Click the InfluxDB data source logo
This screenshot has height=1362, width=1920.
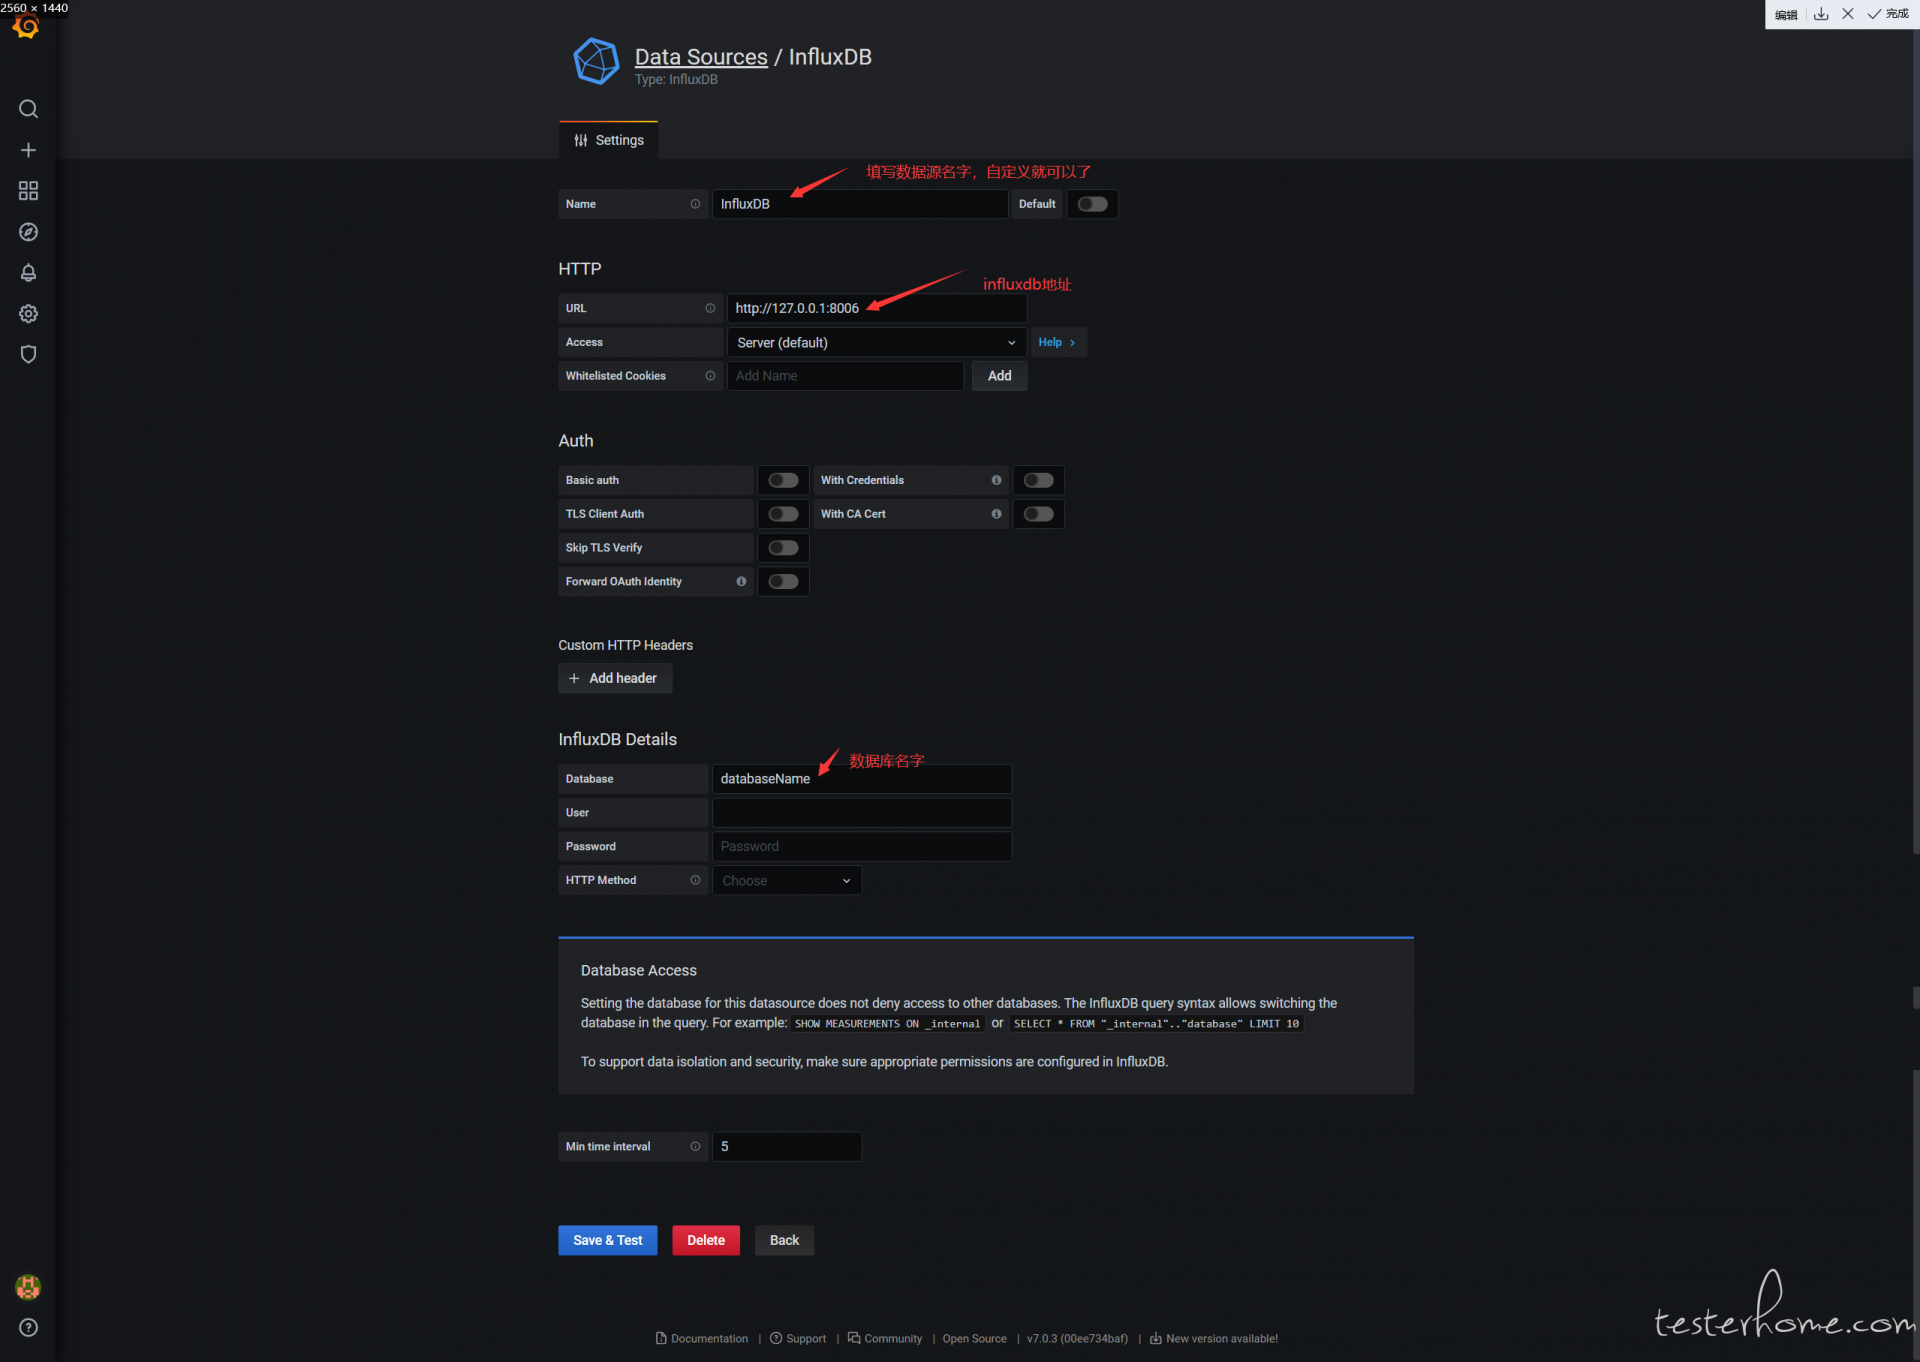coord(596,61)
